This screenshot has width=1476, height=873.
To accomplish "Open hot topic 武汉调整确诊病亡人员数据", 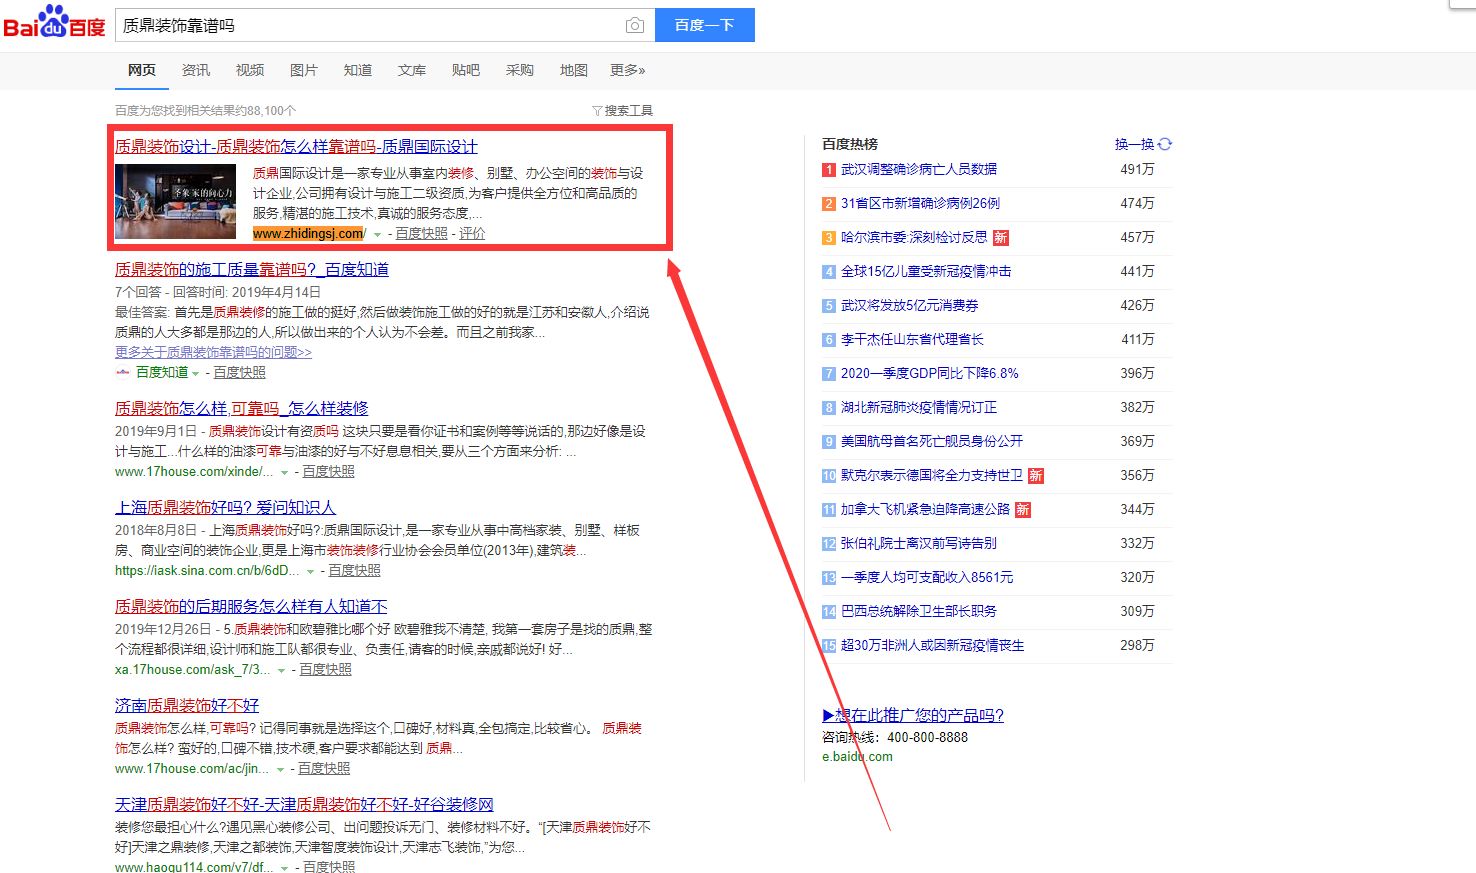I will coord(919,170).
